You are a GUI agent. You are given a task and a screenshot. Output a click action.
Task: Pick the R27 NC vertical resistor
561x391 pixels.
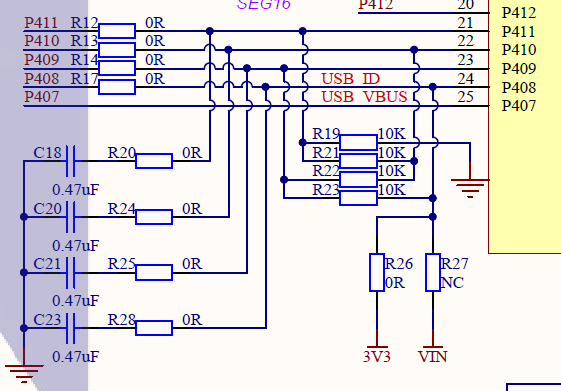click(x=433, y=272)
